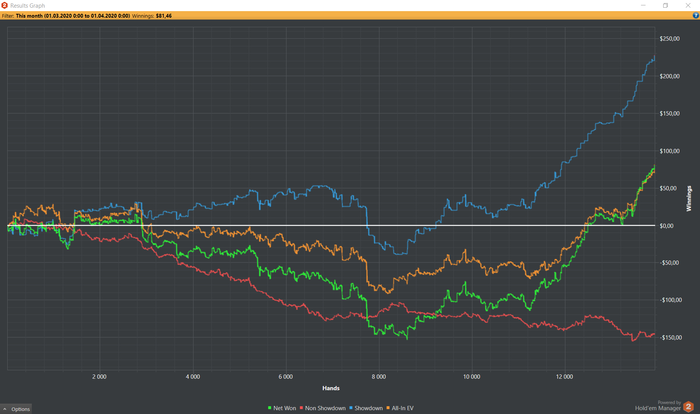
Task: Click the $150,00 axis label
Action: tap(670, 113)
